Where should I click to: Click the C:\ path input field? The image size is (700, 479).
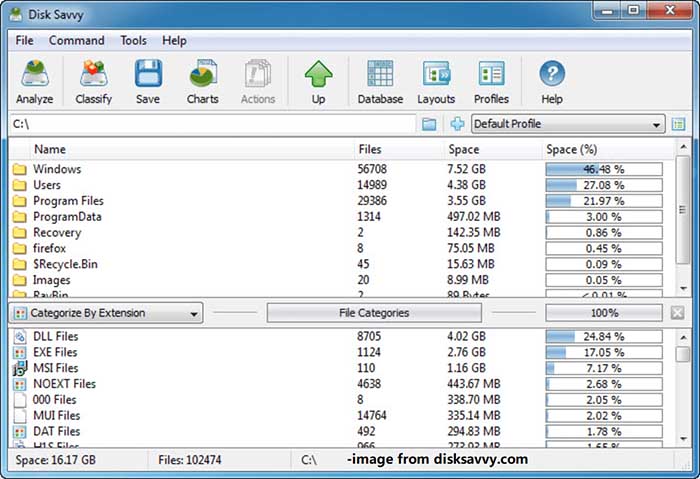coord(212,124)
